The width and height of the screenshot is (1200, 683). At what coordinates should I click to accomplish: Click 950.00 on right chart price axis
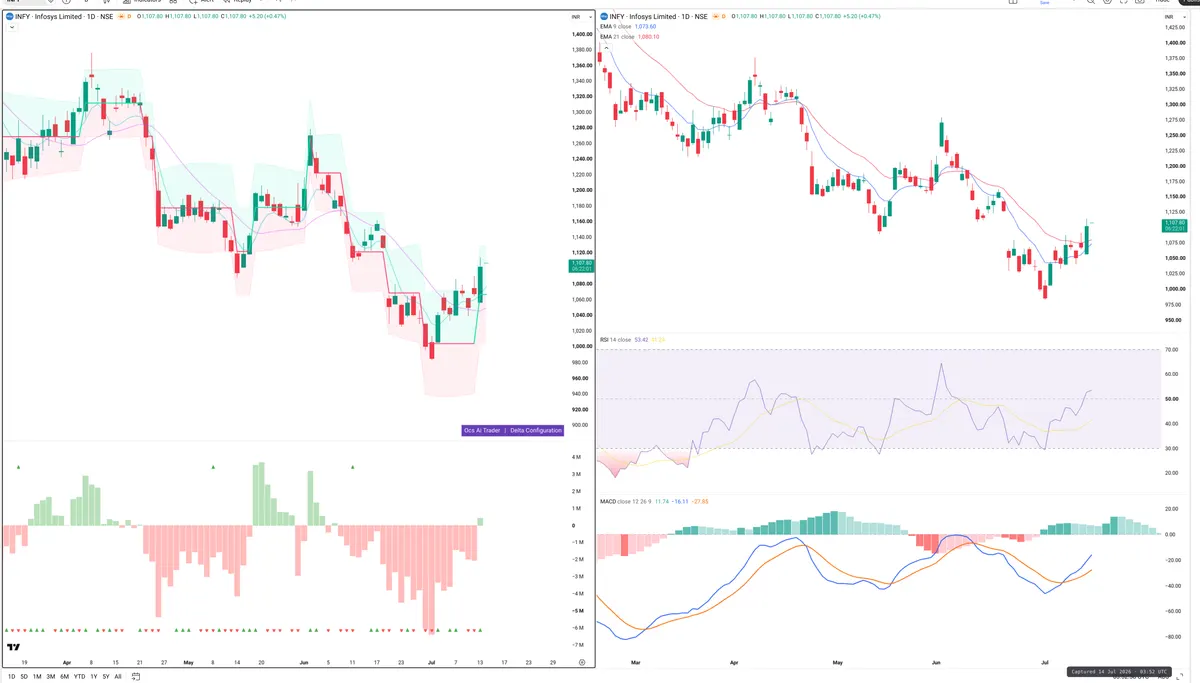point(1174,321)
